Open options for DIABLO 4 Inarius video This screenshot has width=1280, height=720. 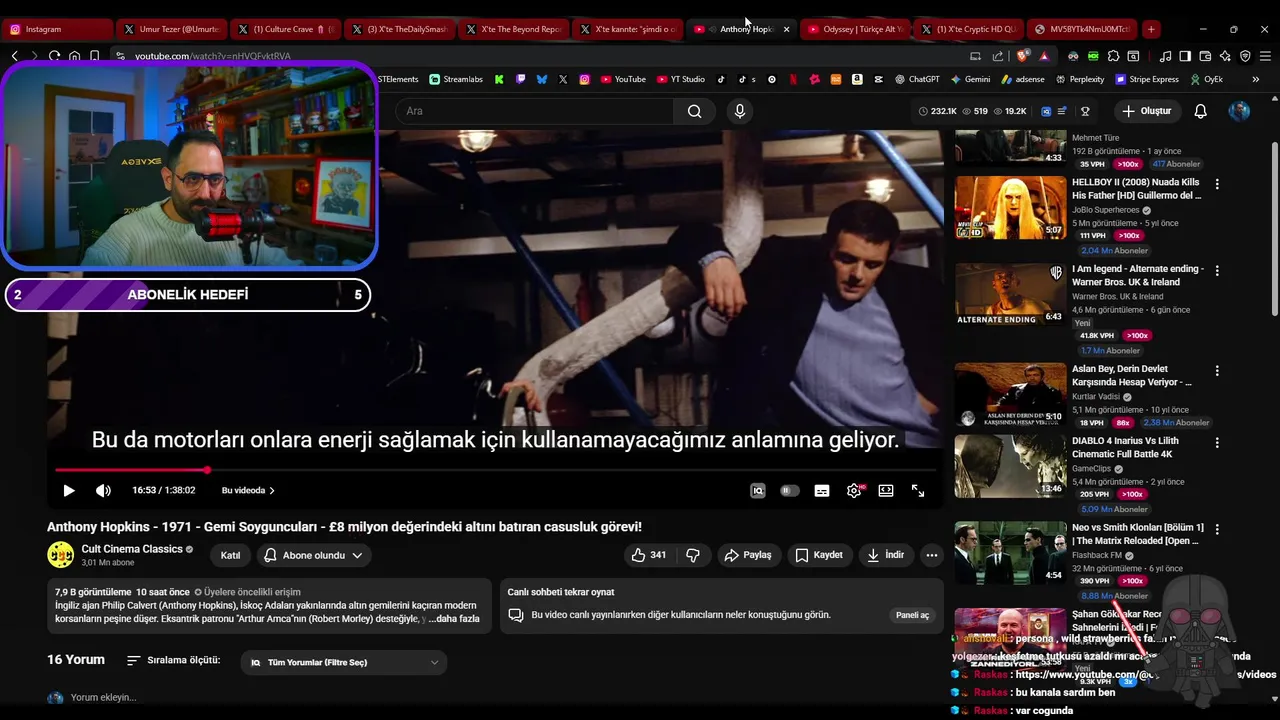pyautogui.click(x=1217, y=442)
